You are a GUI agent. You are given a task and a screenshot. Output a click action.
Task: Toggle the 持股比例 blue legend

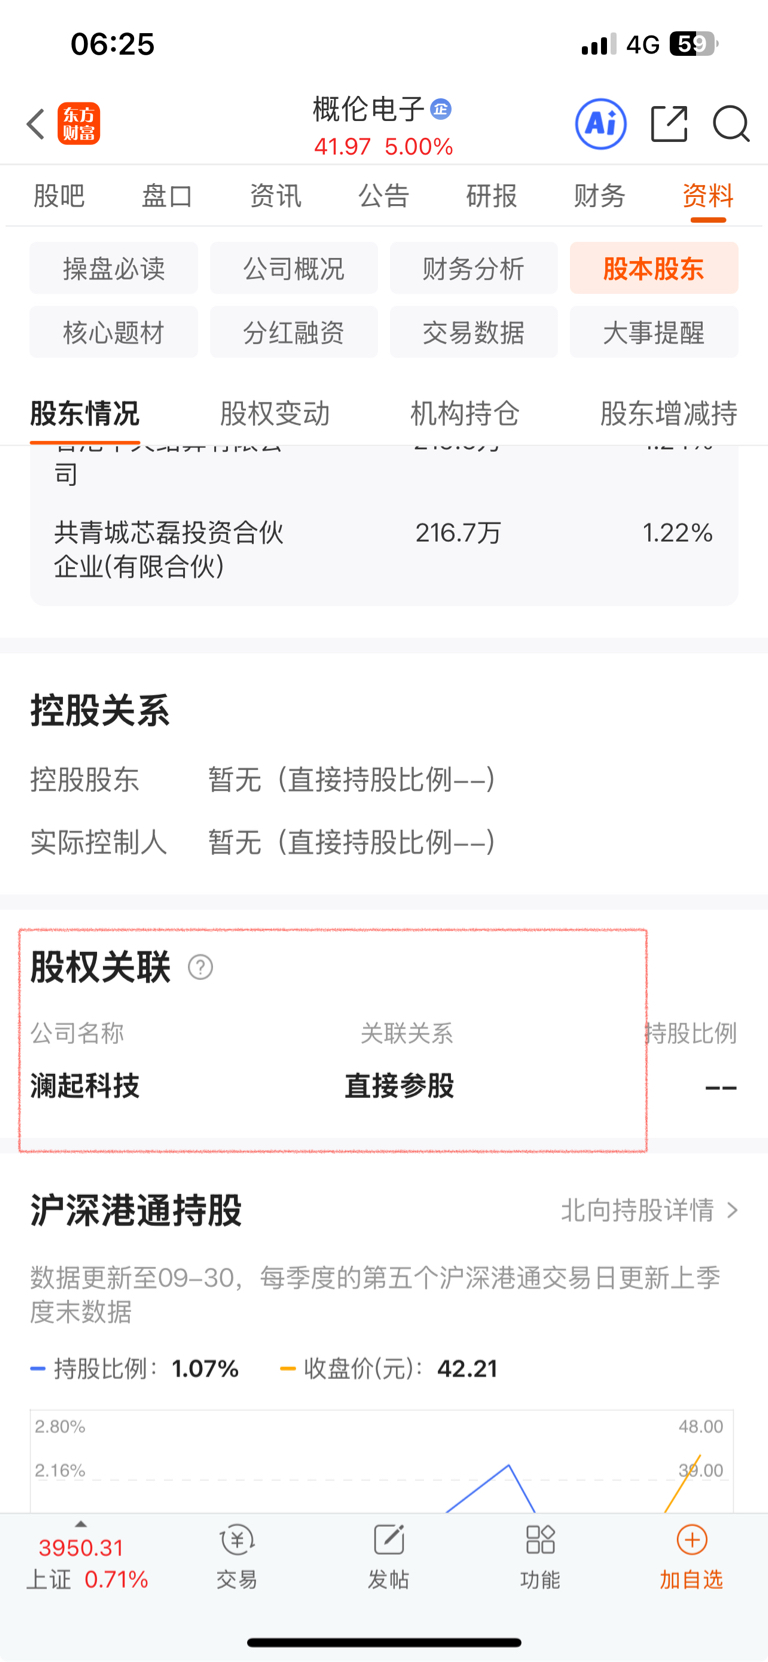(135, 1368)
